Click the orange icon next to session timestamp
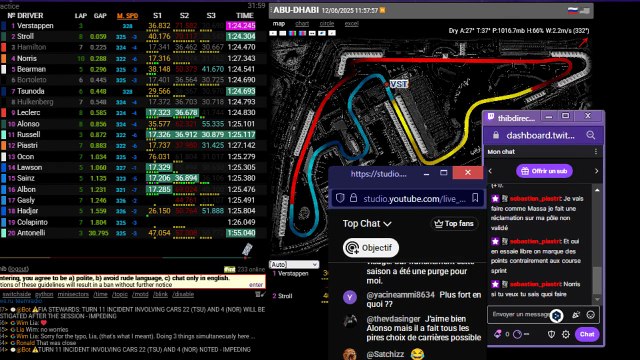 pos(382,10)
